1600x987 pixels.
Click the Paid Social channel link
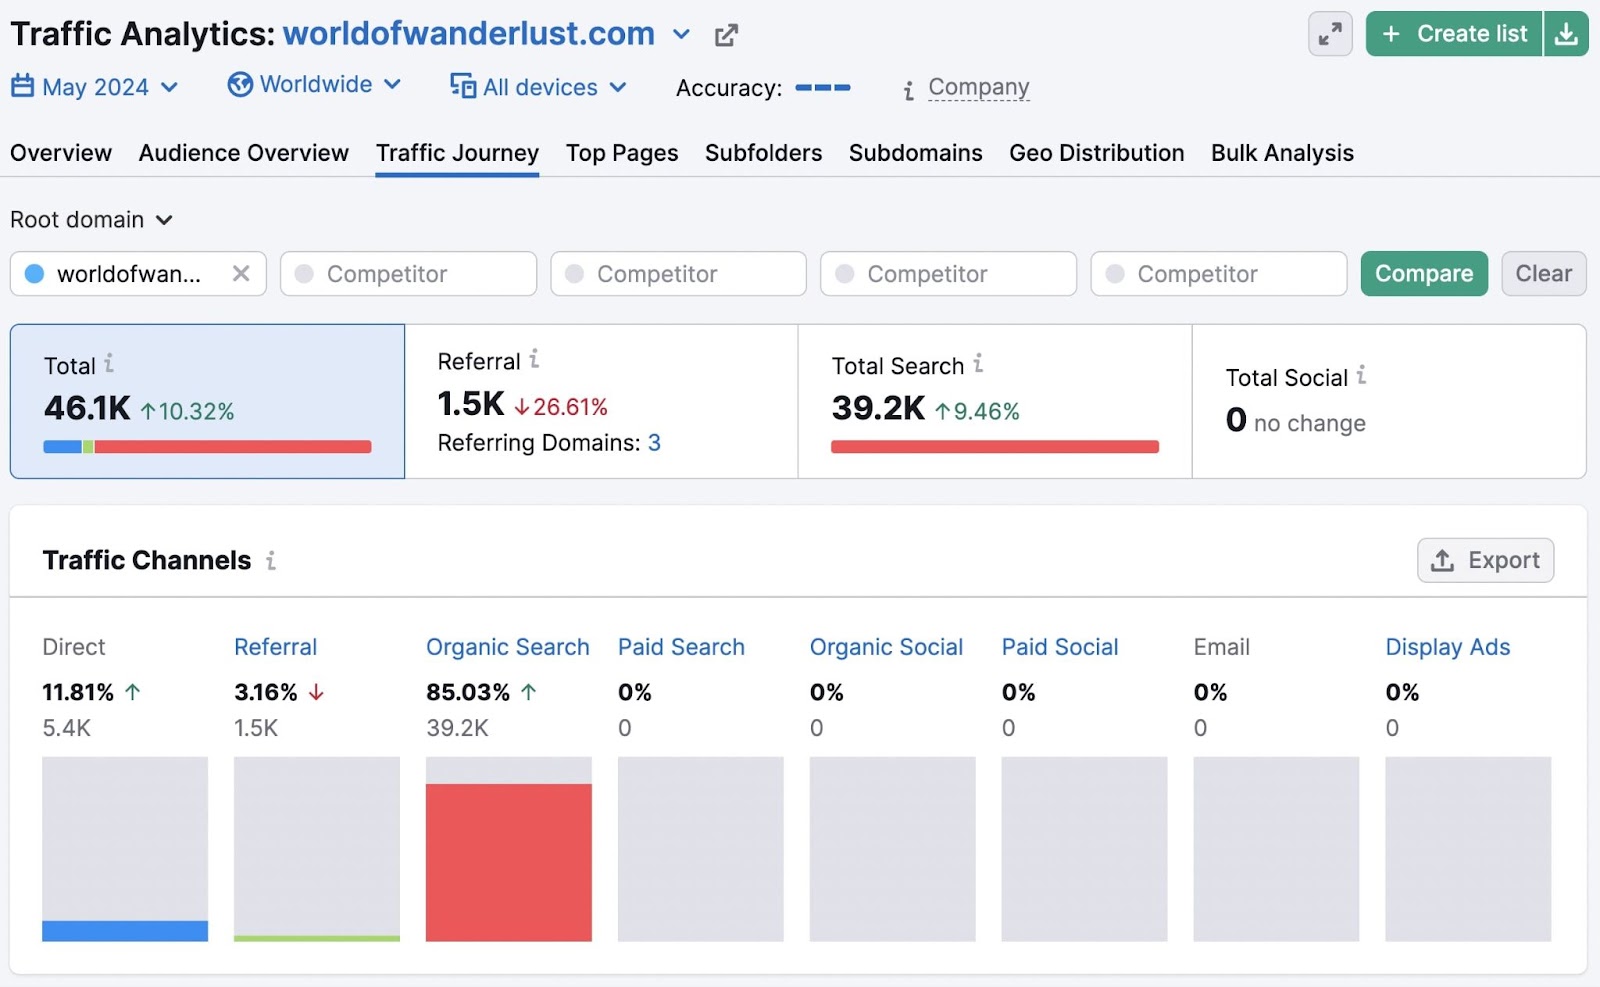pos(1060,647)
